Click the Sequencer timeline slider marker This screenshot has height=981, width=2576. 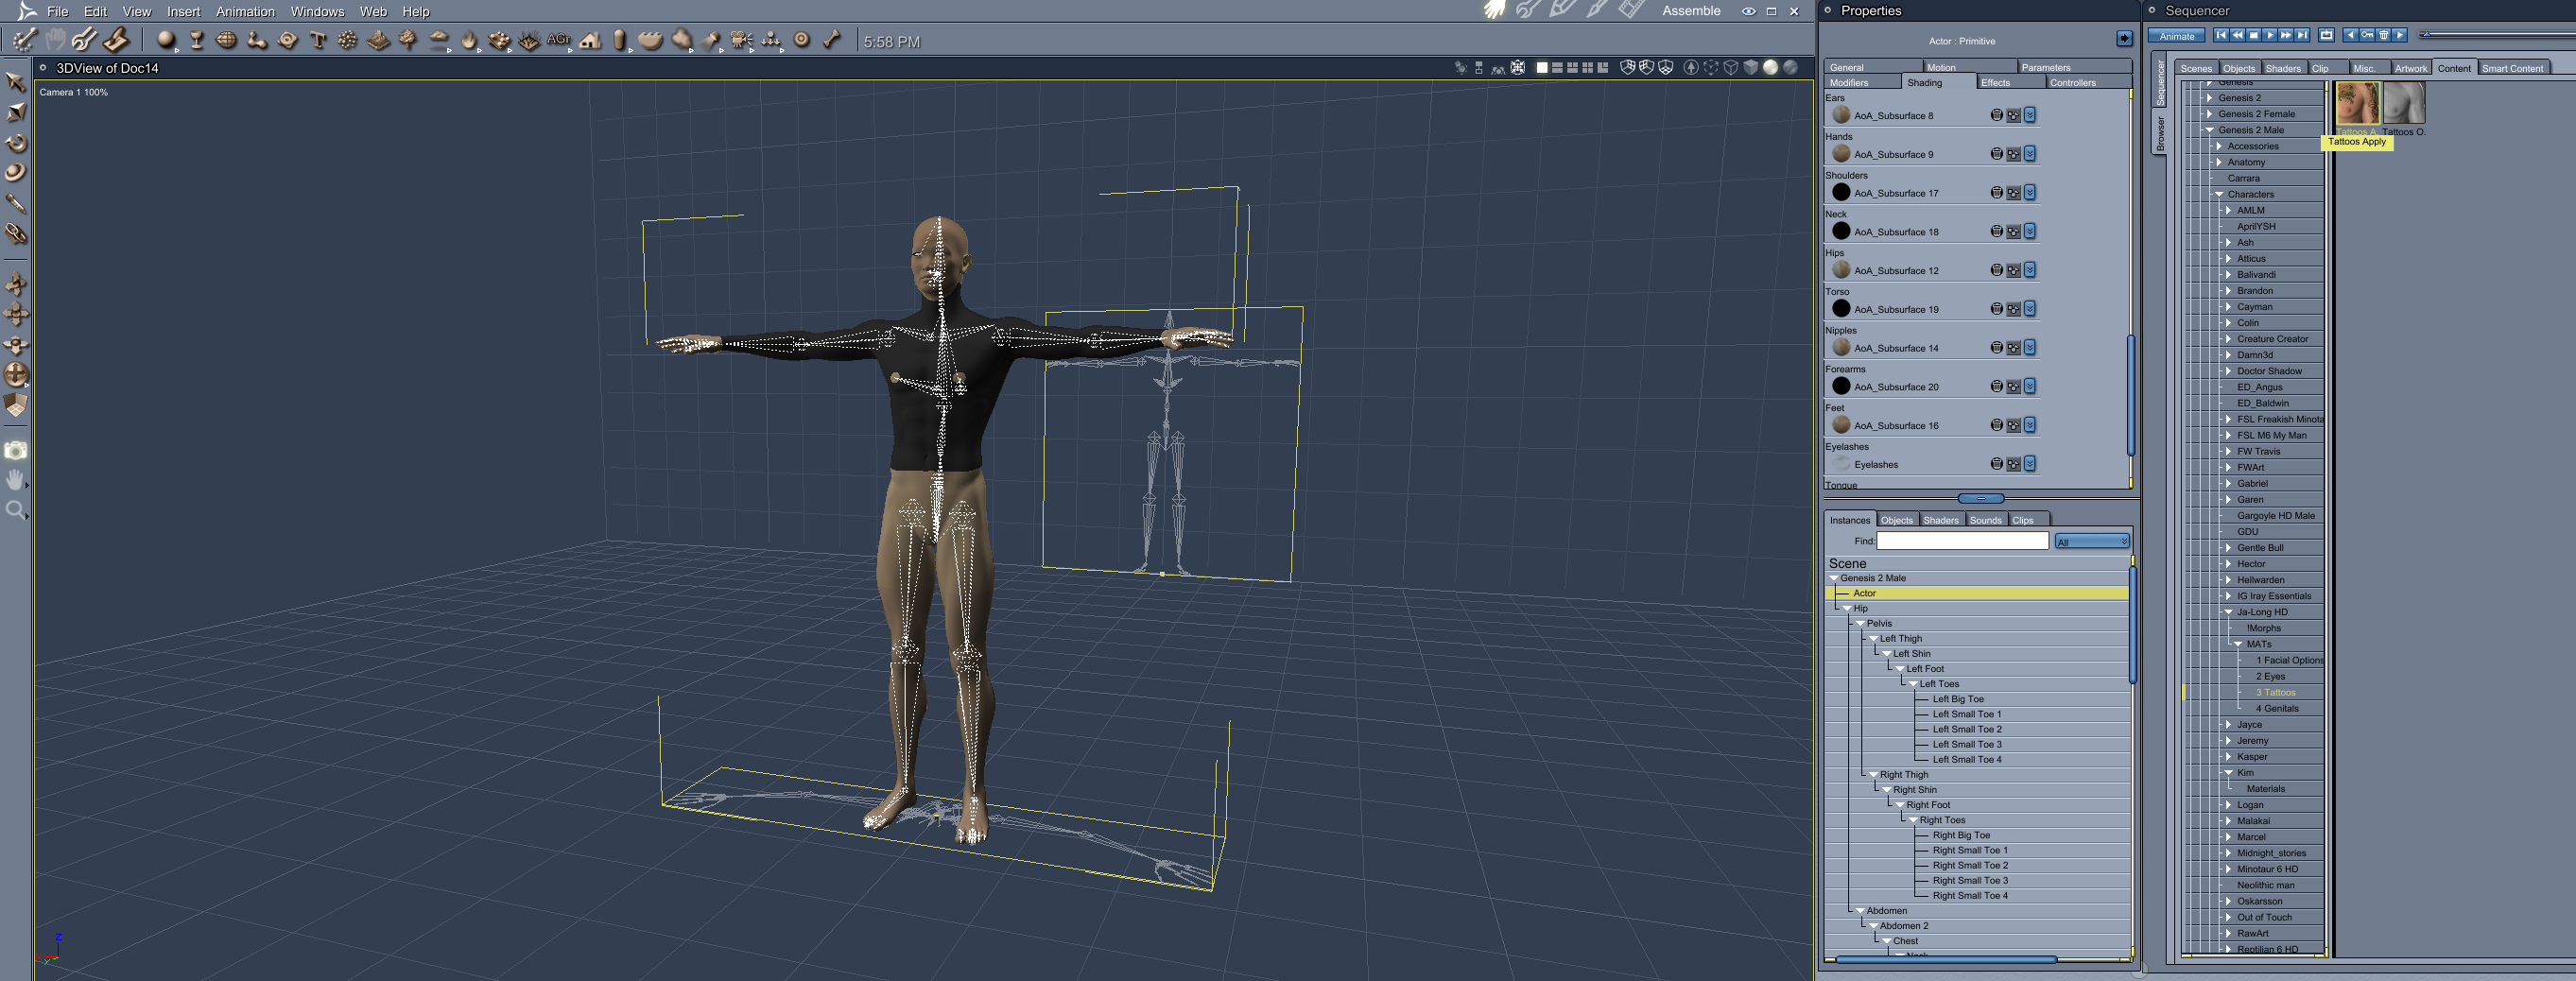2425,35
